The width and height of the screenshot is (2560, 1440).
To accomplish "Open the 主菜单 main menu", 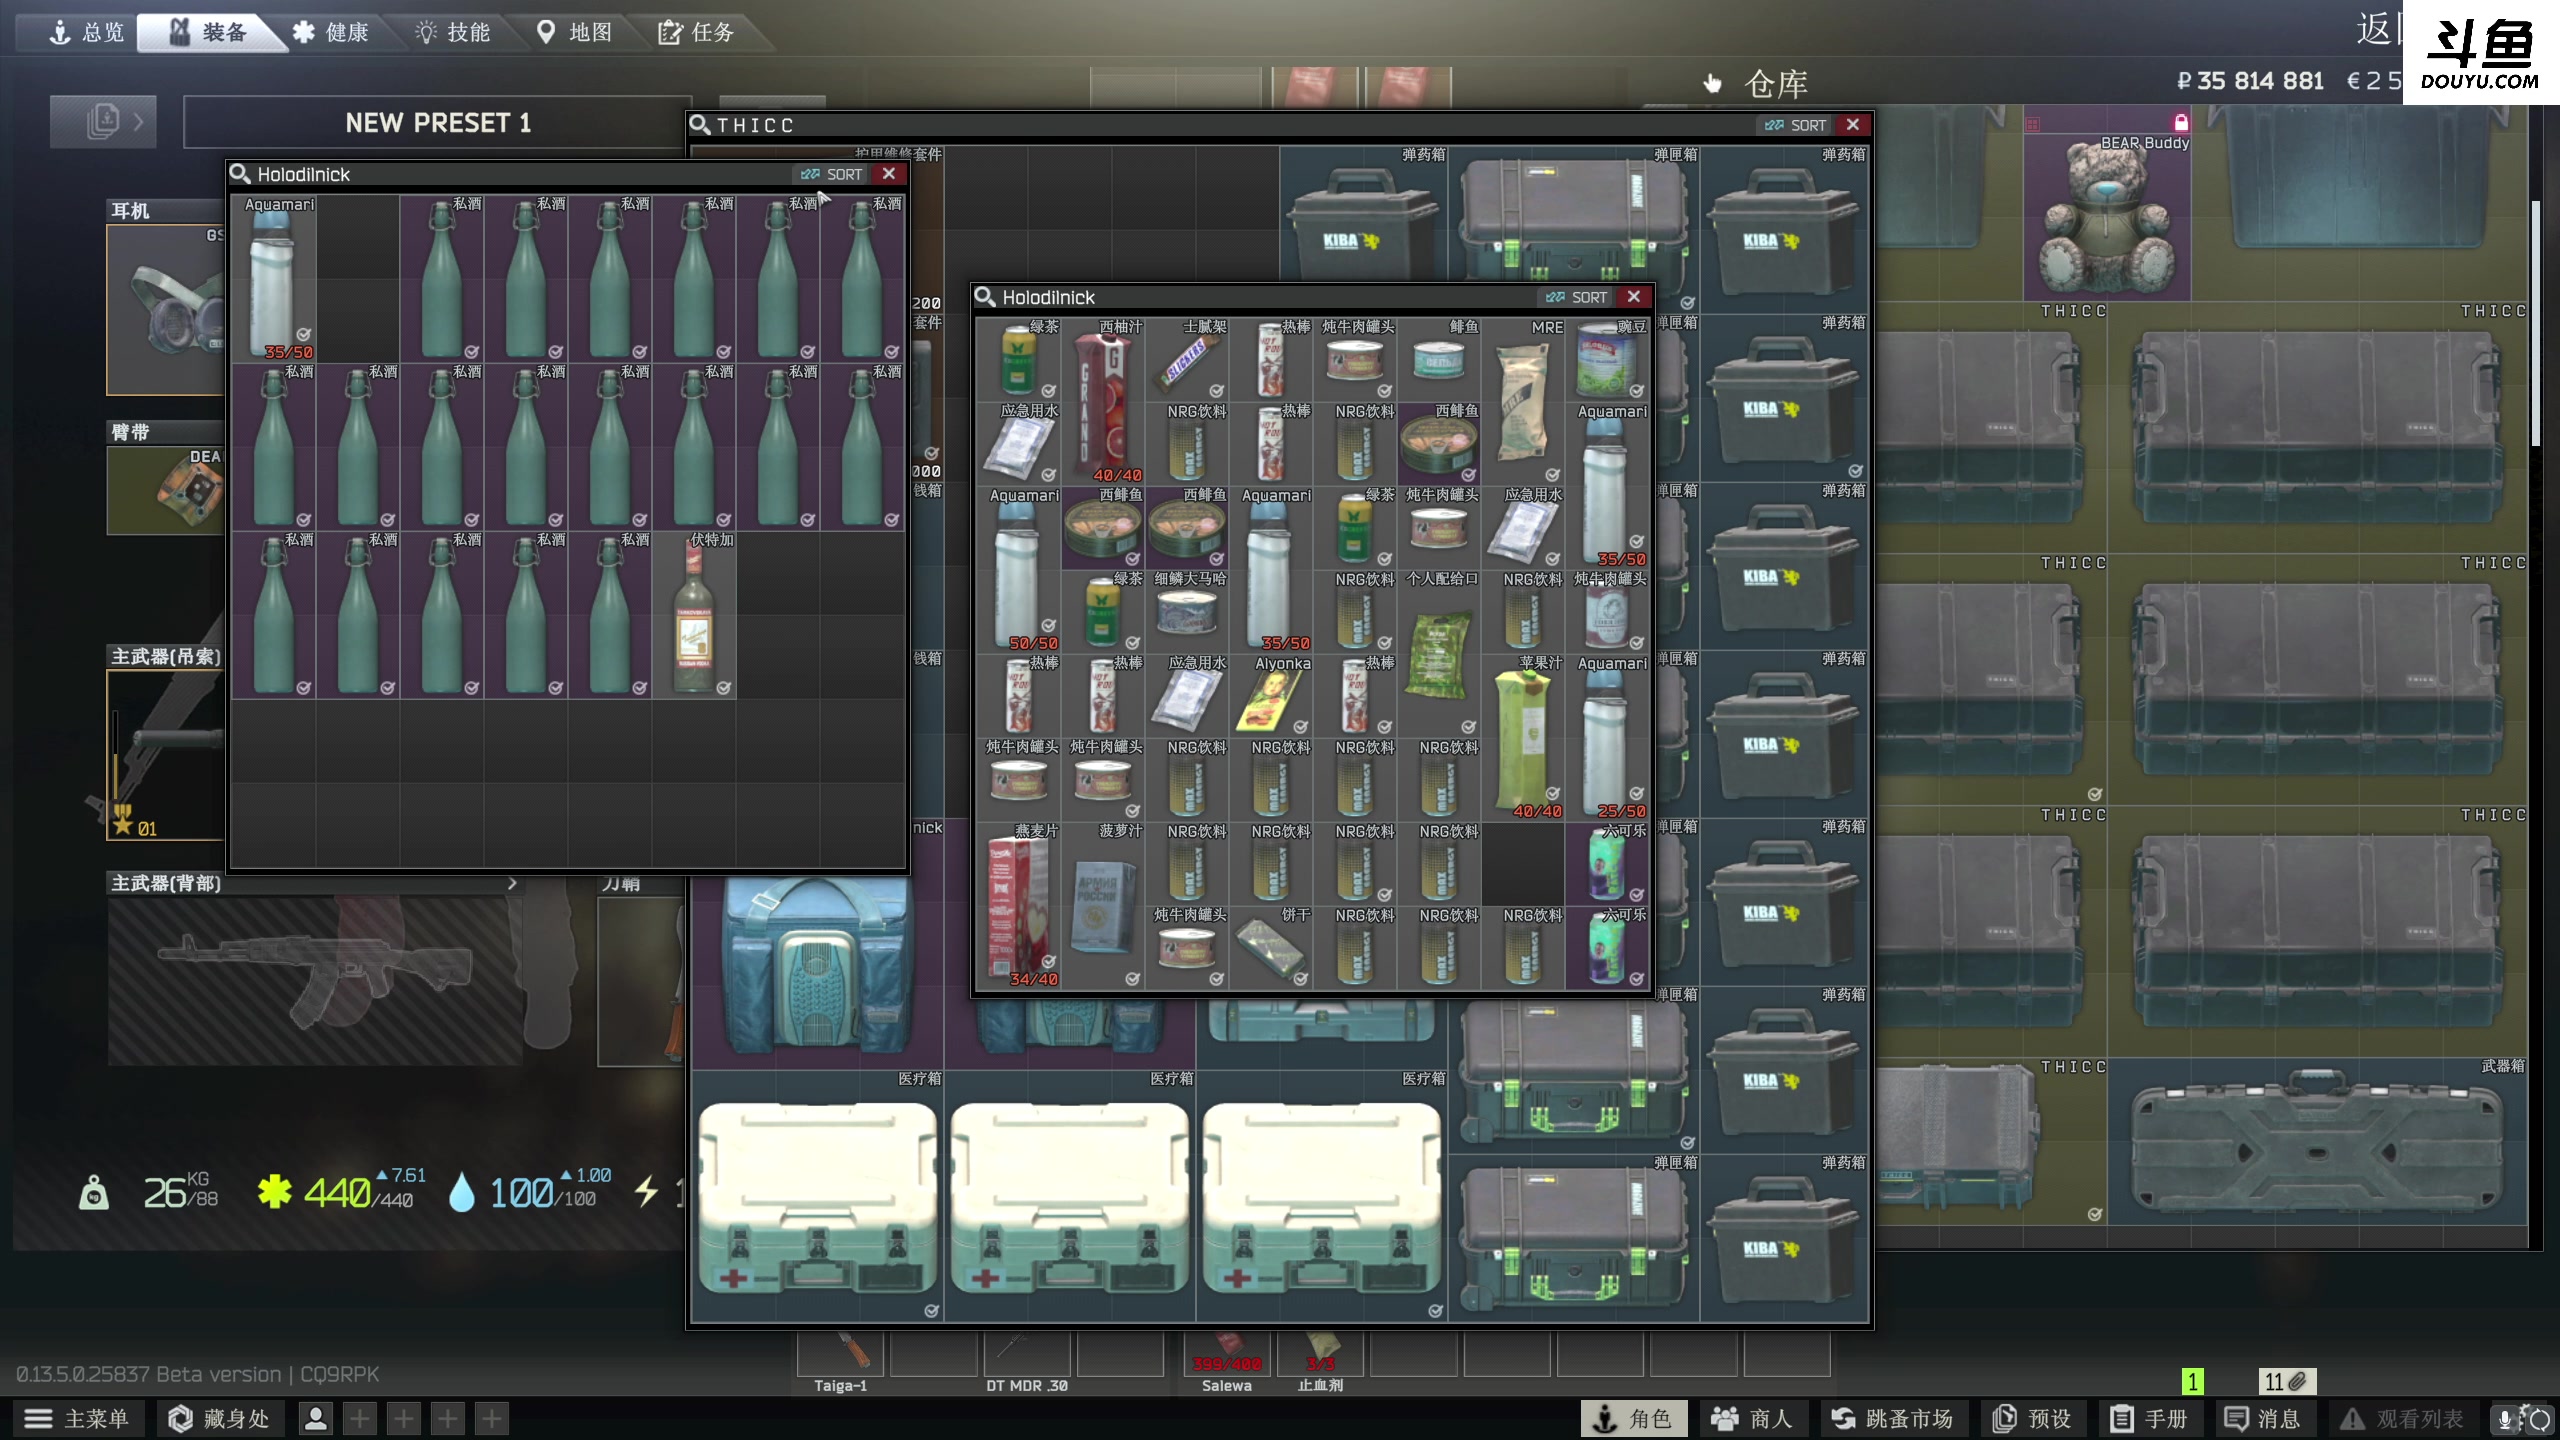I will click(78, 1418).
